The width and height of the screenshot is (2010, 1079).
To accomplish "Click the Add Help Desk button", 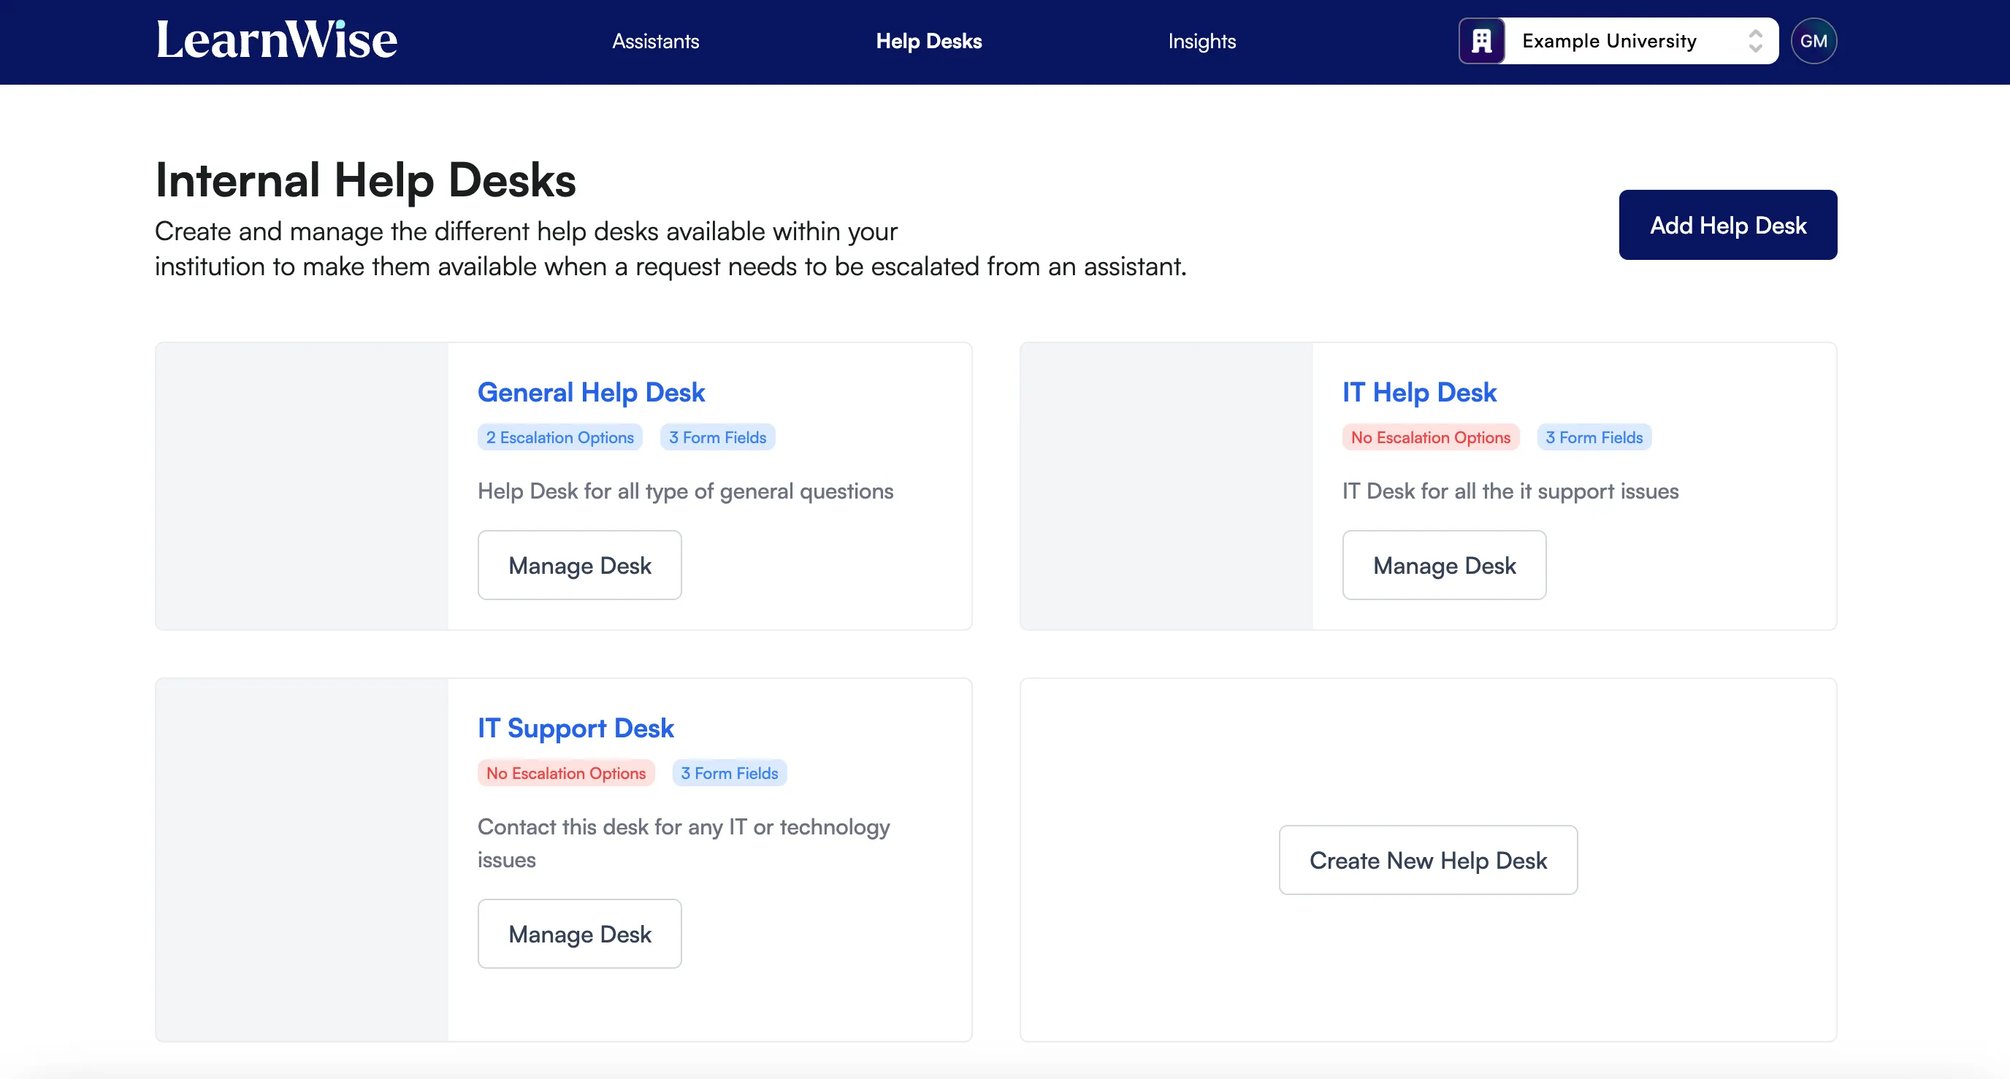I will [1728, 225].
